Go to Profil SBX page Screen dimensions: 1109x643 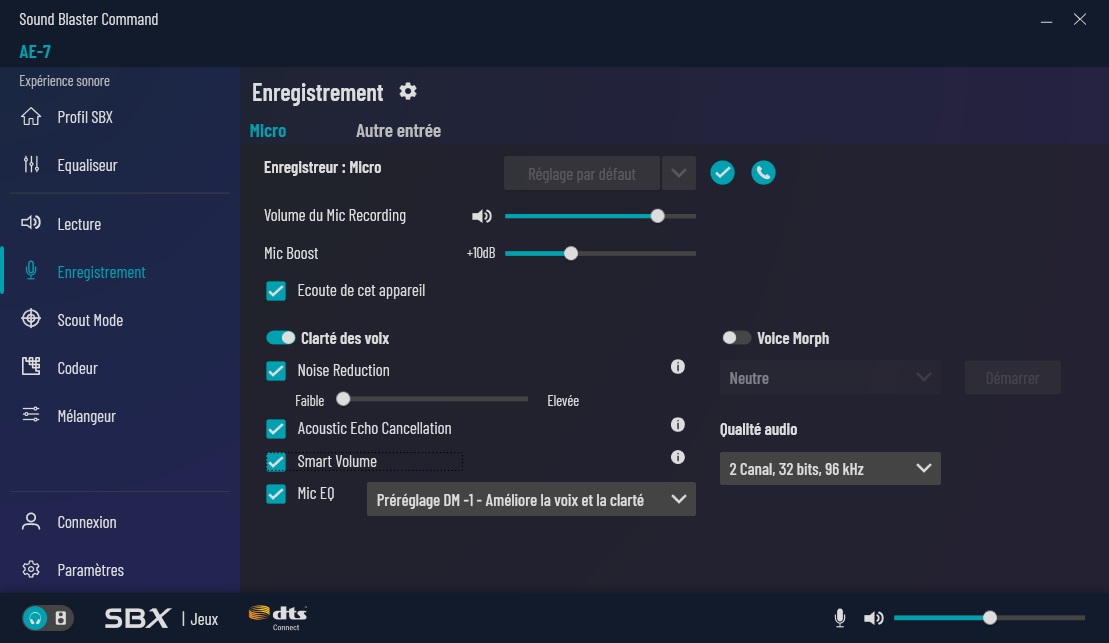point(85,117)
